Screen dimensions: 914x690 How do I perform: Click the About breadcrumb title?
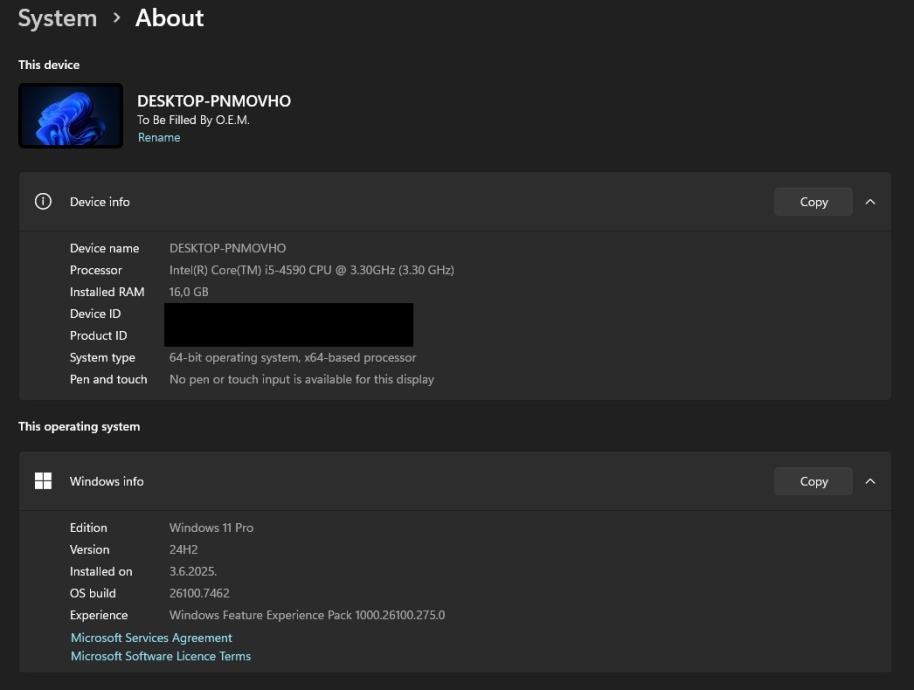point(169,18)
